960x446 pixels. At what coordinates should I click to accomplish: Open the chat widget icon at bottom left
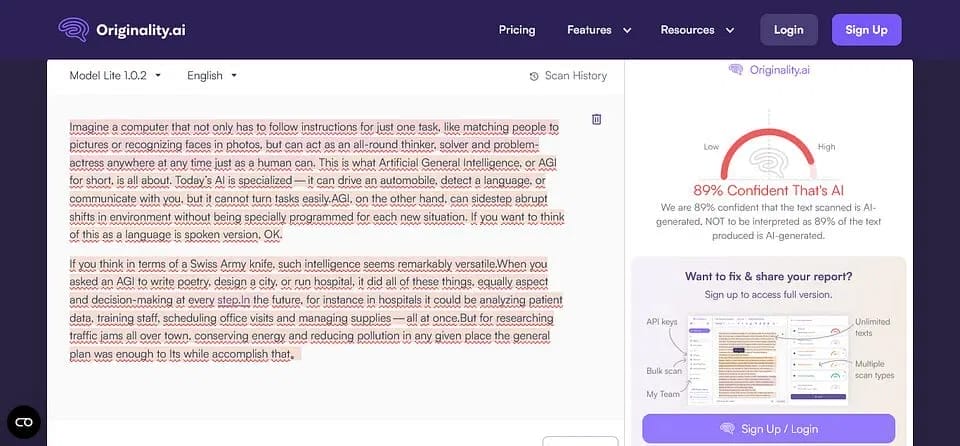point(24,422)
